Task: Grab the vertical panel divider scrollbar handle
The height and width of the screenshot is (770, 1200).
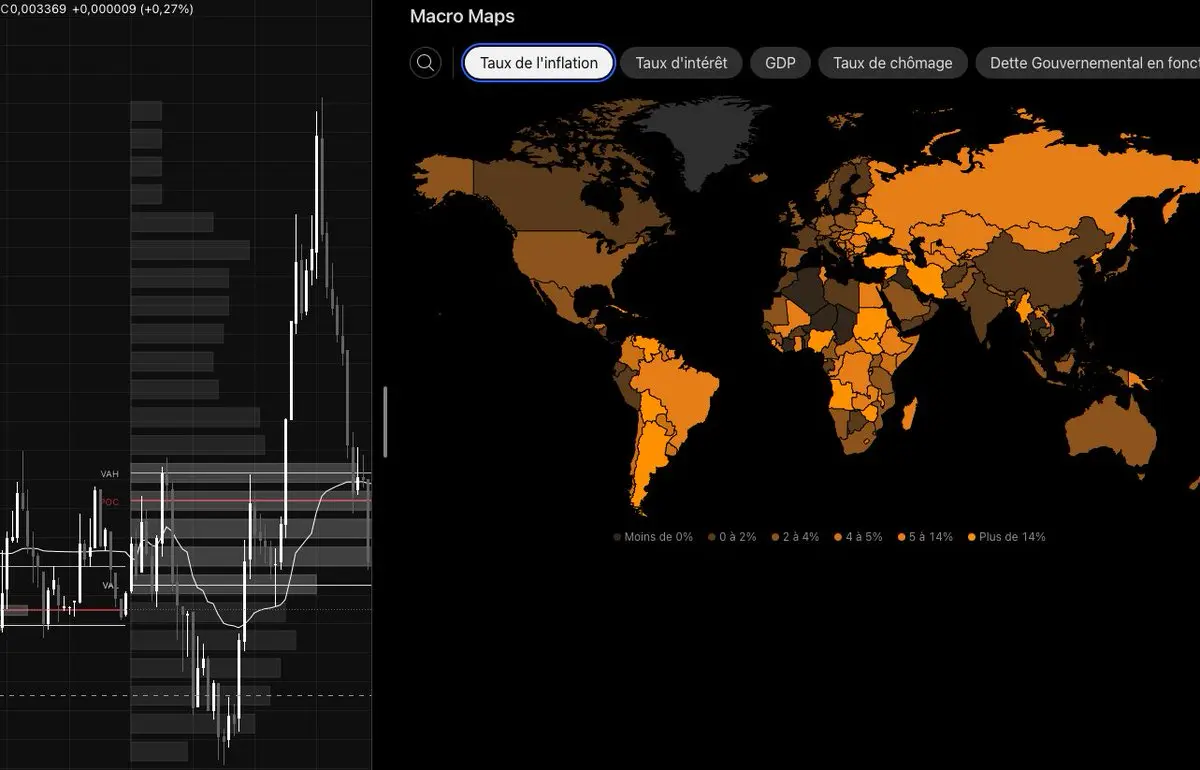Action: tap(386, 422)
